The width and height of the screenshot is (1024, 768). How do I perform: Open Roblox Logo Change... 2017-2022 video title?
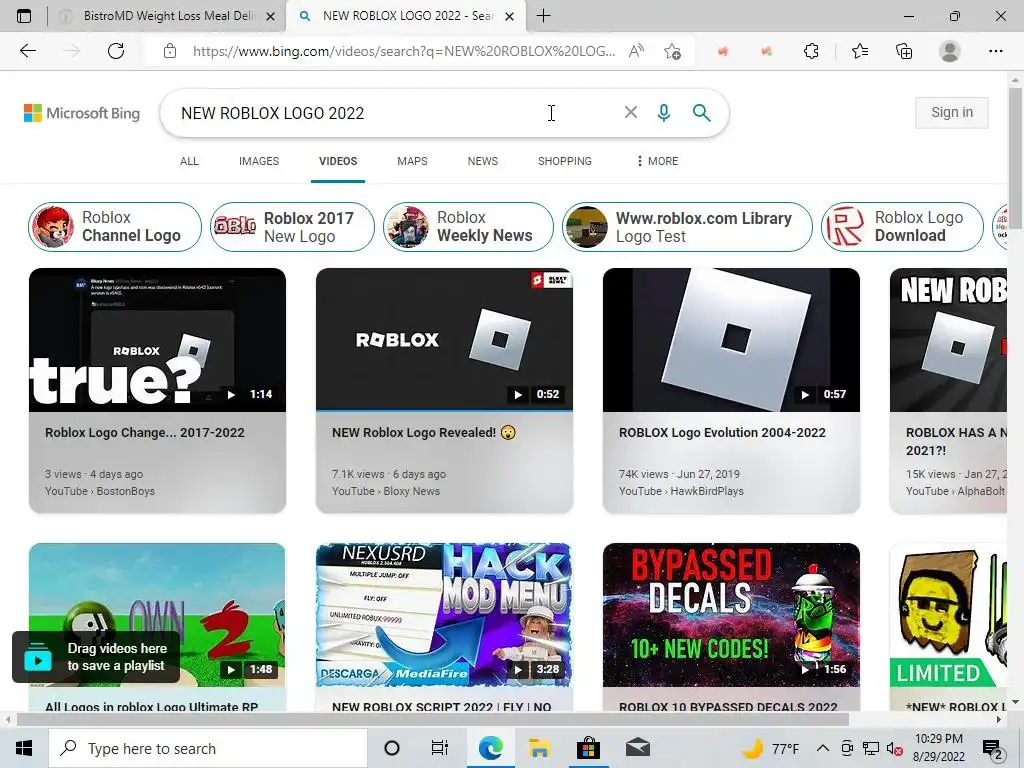coord(144,432)
